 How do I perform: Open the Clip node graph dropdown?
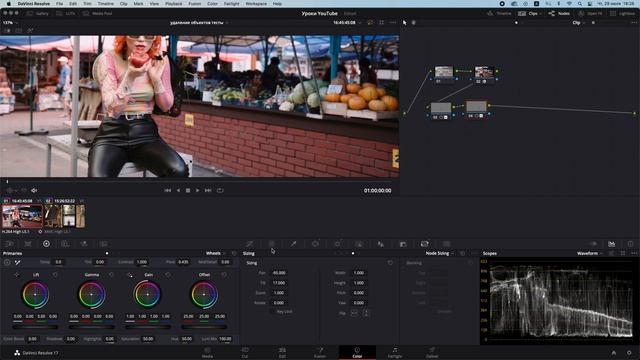578,23
